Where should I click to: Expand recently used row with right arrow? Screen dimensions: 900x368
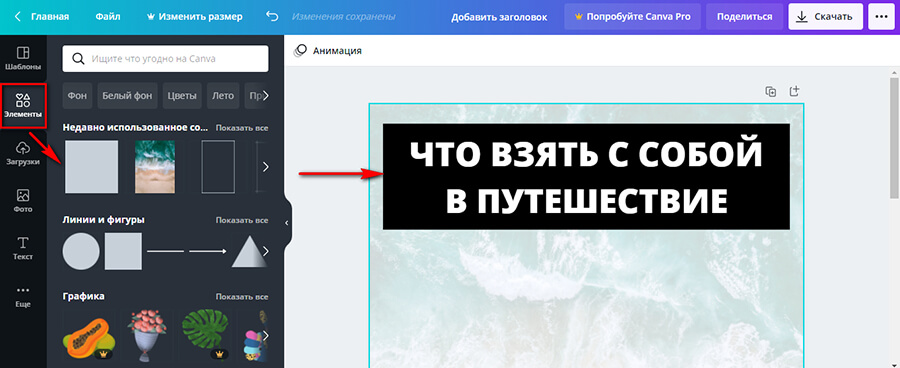[265, 166]
